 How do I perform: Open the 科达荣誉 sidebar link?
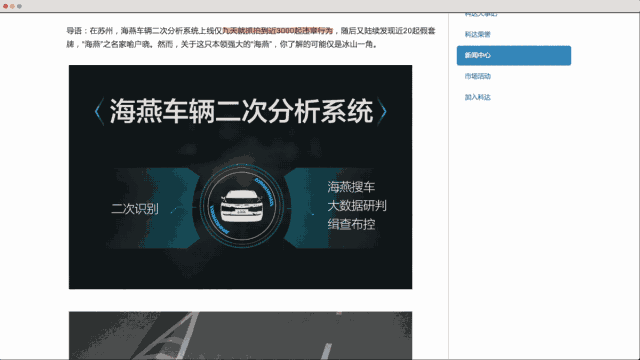pyautogui.click(x=477, y=34)
